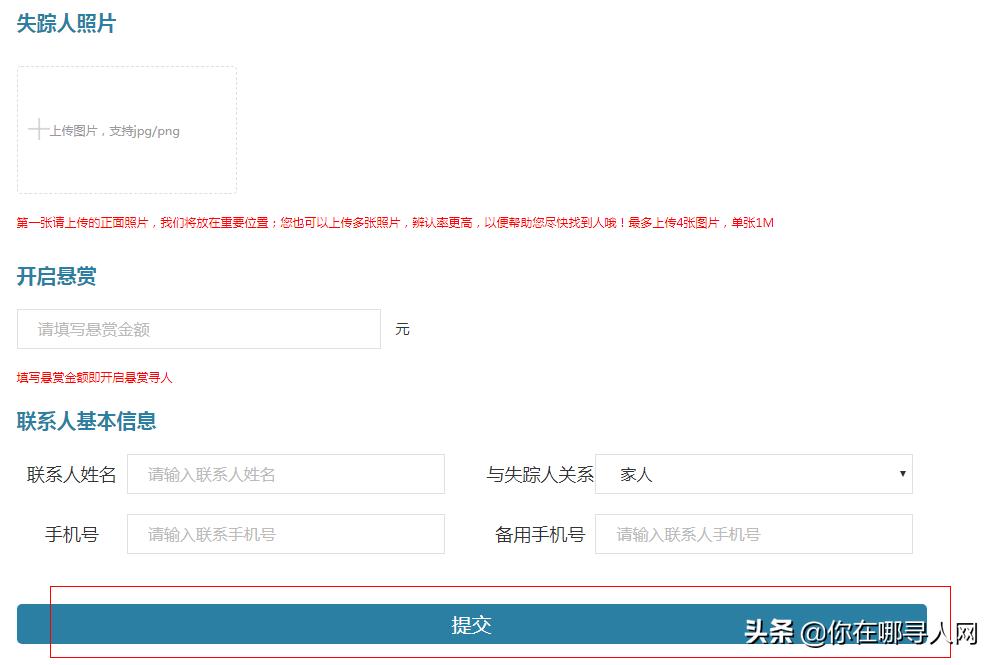Click the red photo upload instruction text
The width and height of the screenshot is (998, 665).
[x=400, y=222]
